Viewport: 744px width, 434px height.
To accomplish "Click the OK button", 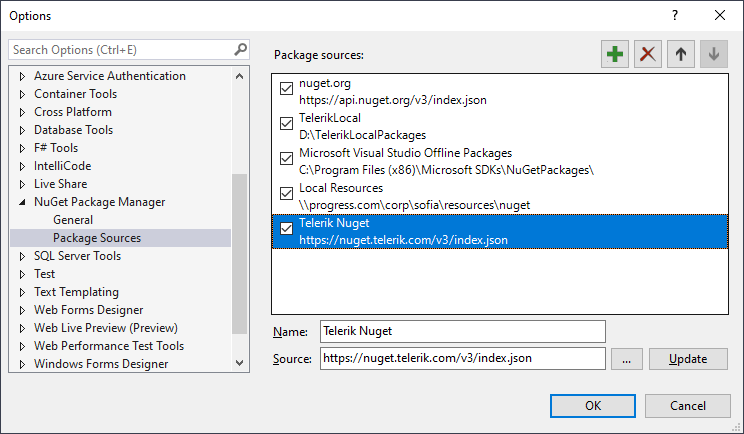I will (x=593, y=406).
